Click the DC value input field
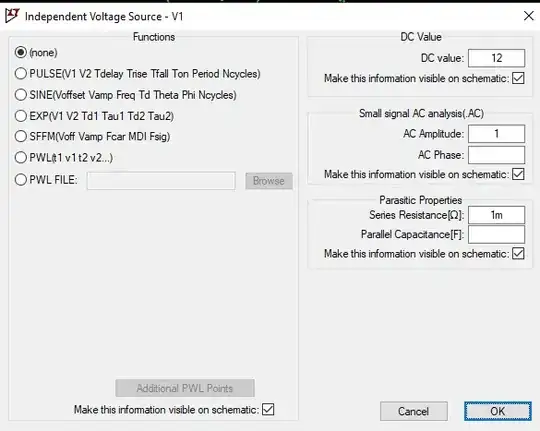The image size is (540, 431). [496, 58]
